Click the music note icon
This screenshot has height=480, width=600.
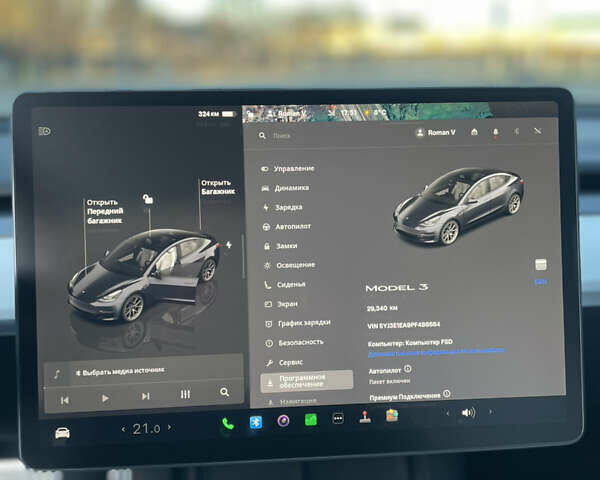click(57, 374)
